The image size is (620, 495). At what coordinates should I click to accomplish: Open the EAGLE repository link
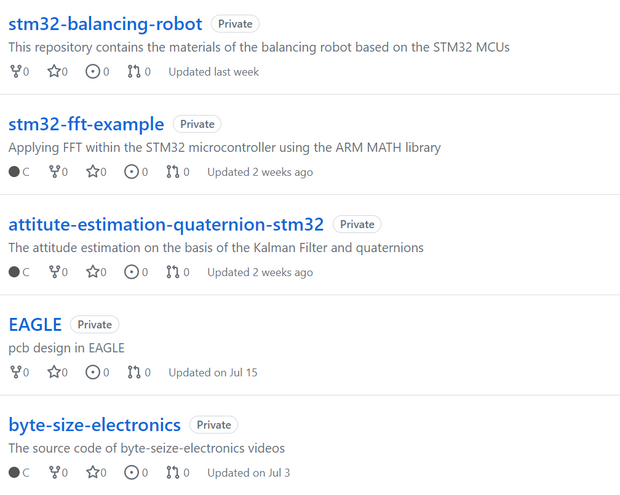pos(35,324)
